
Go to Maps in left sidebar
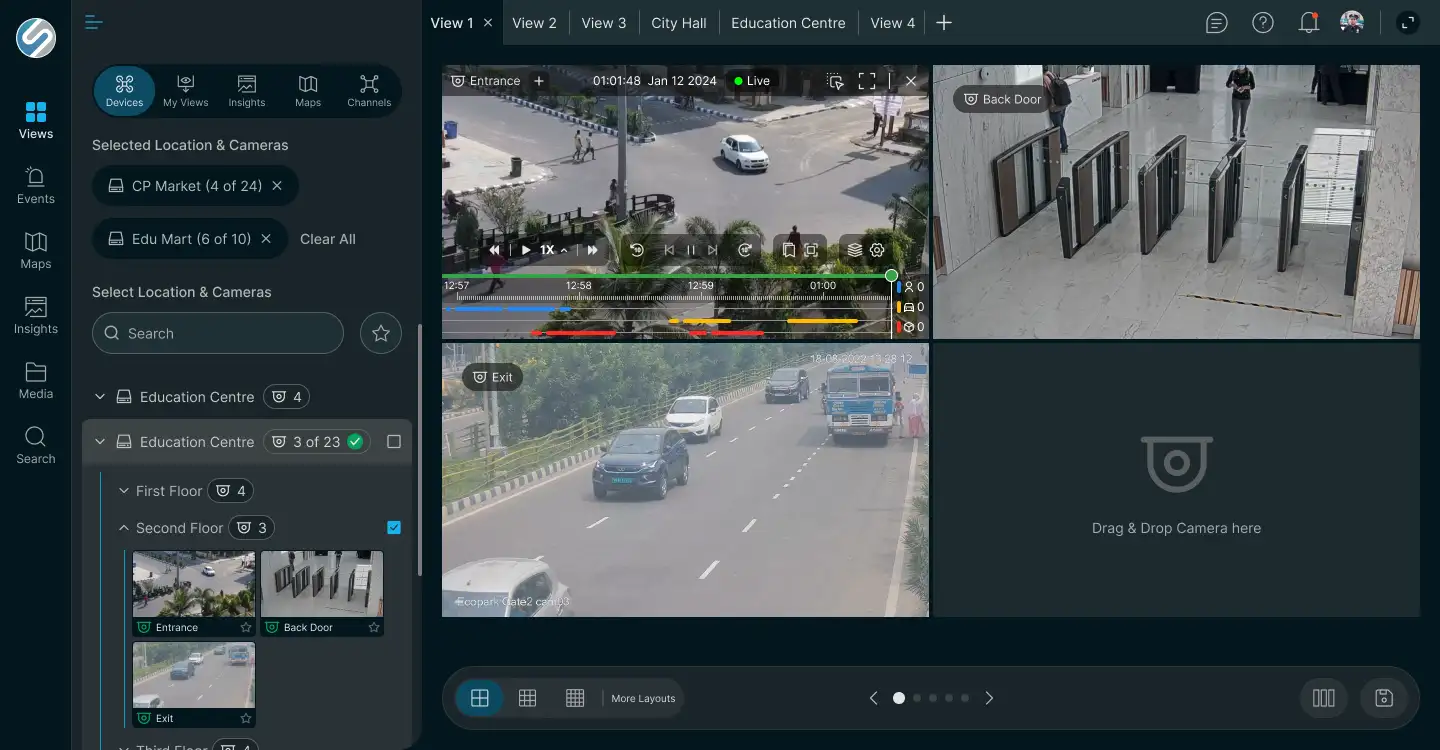point(35,250)
